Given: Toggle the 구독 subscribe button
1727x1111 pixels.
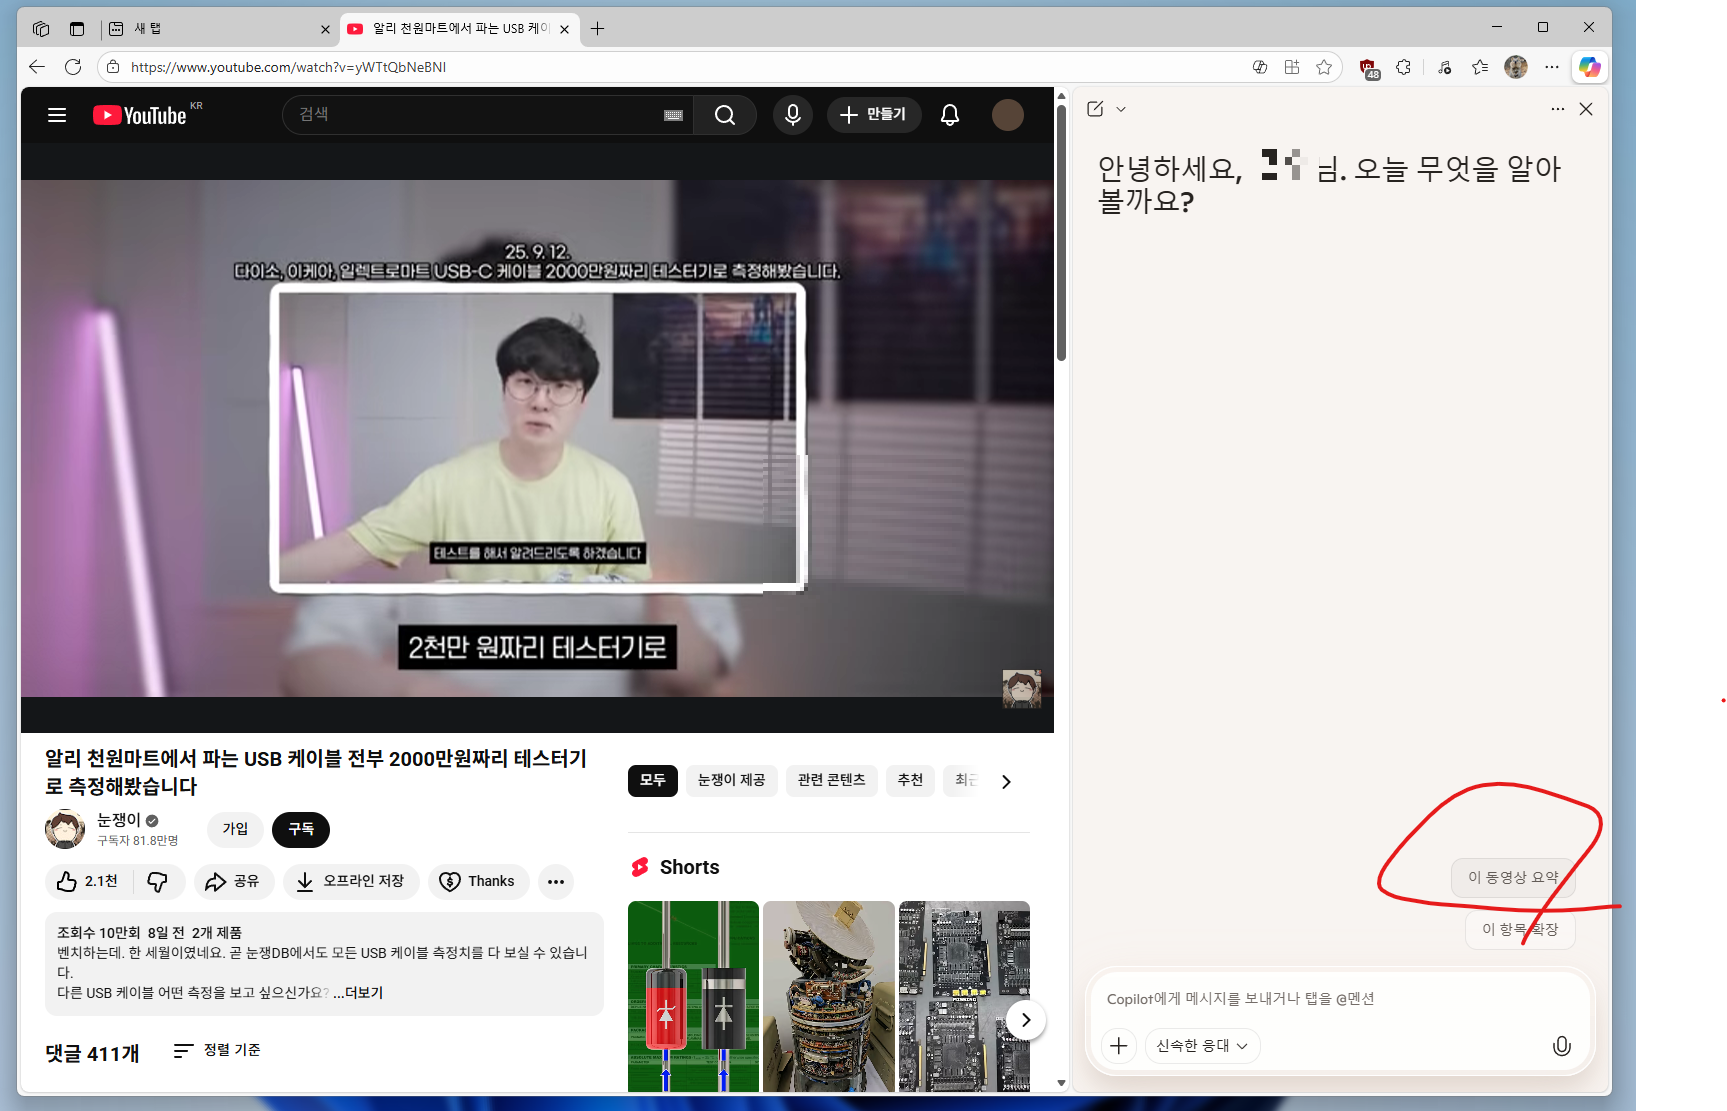Looking at the screenshot, I should 301,829.
